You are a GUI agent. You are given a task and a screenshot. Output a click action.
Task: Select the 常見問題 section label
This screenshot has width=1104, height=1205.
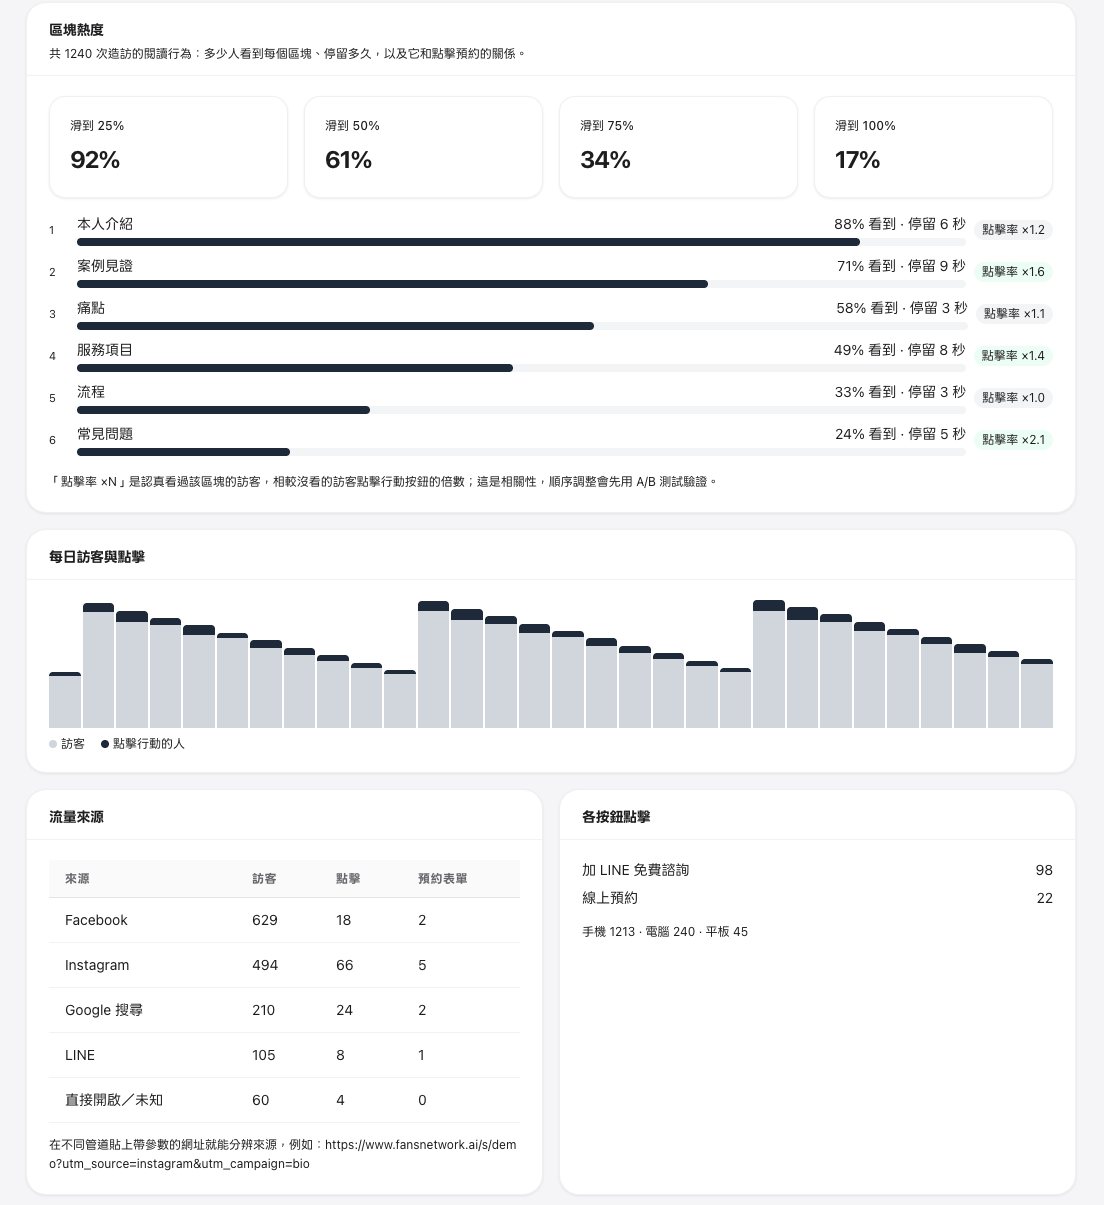tap(105, 434)
